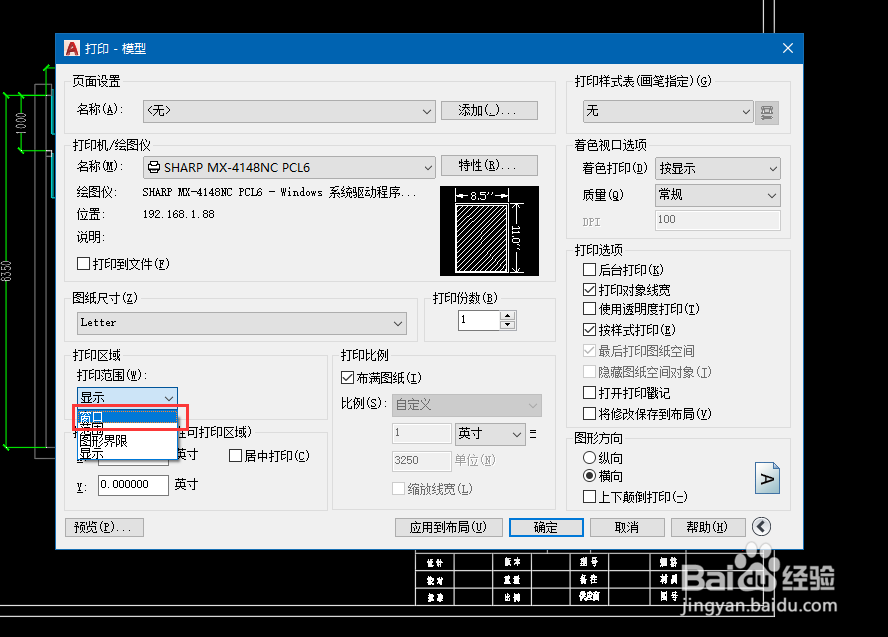
Task: Click the collapse dialog arrow icon
Action: tap(761, 527)
